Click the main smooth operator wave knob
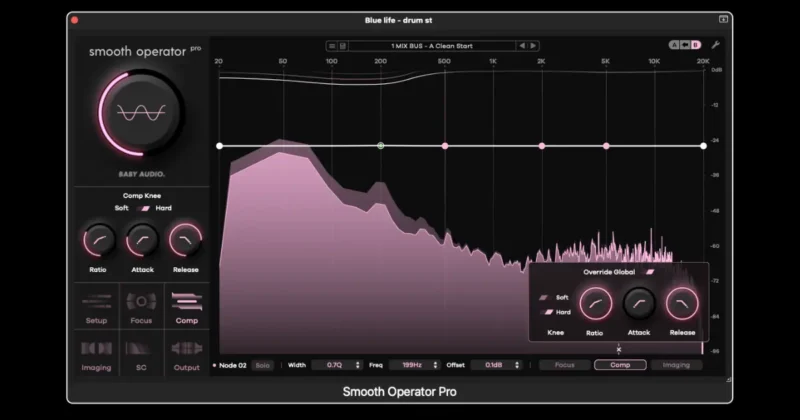The image size is (800, 420). 141,113
